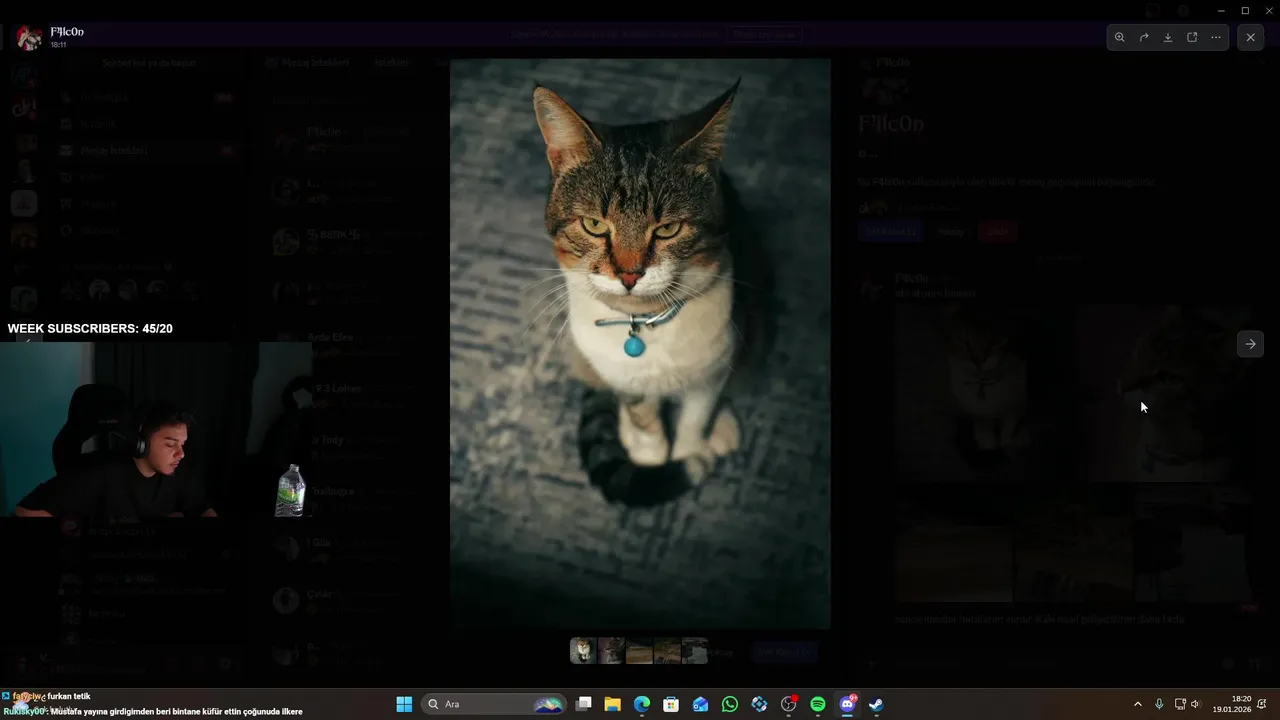
Task: Open Microsoft Store from the taskbar
Action: [x=671, y=704]
